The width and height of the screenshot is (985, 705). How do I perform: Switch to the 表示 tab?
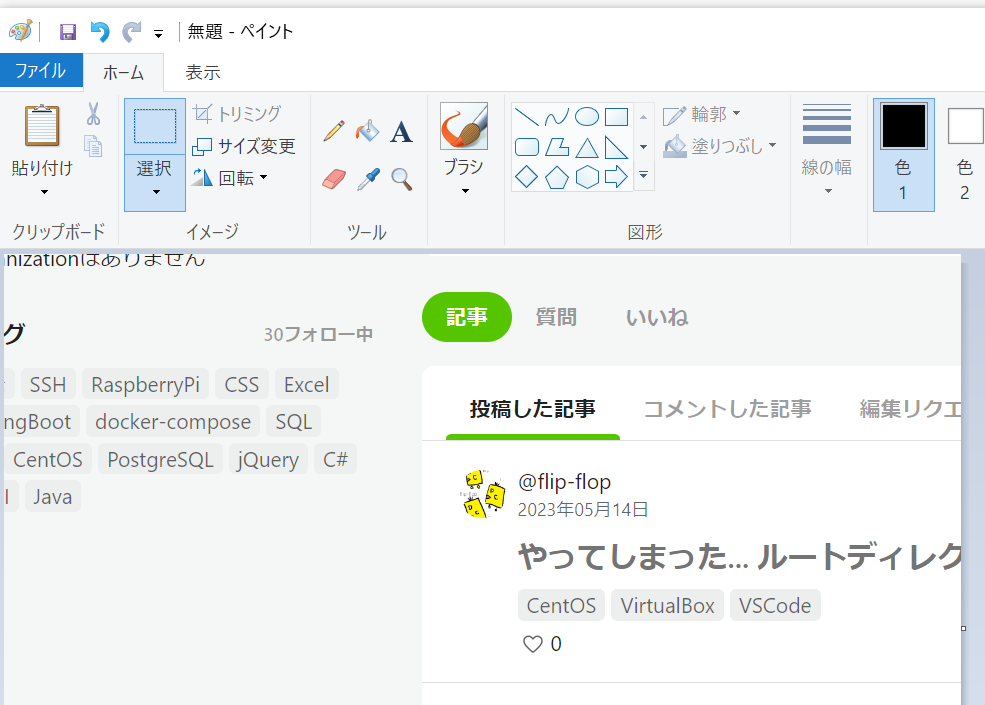[x=202, y=71]
